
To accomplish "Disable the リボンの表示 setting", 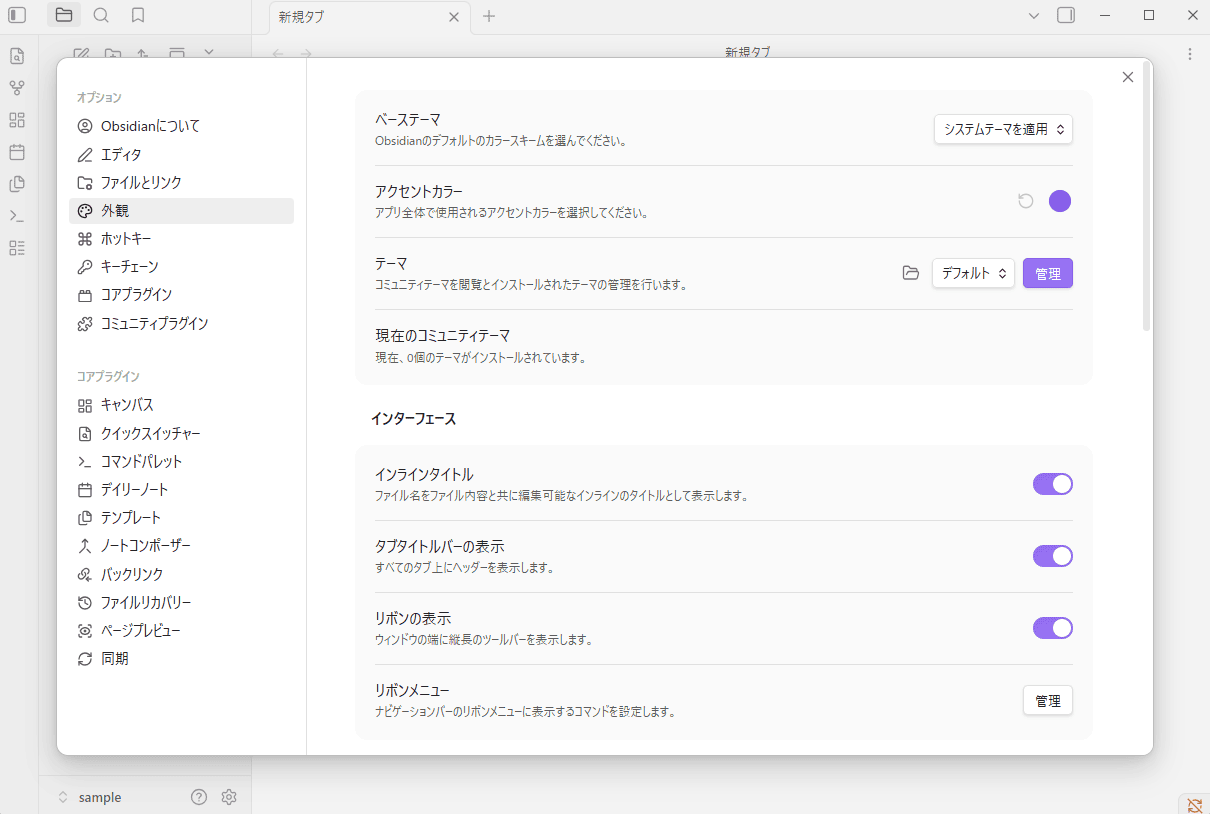I will click(1052, 628).
